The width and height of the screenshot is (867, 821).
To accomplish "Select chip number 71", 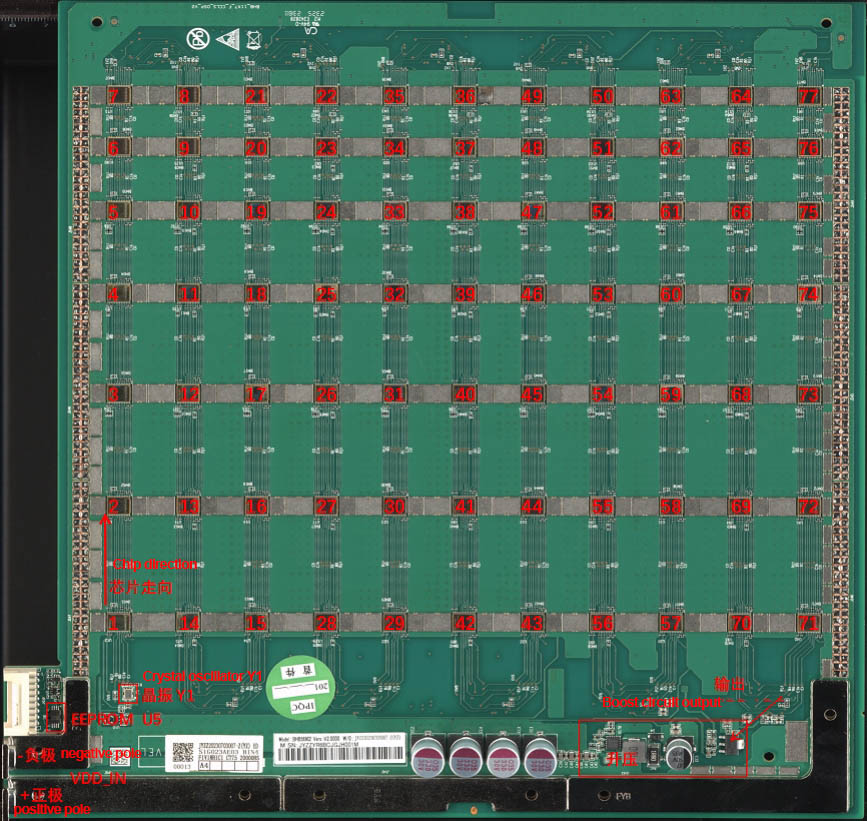I will click(808, 622).
